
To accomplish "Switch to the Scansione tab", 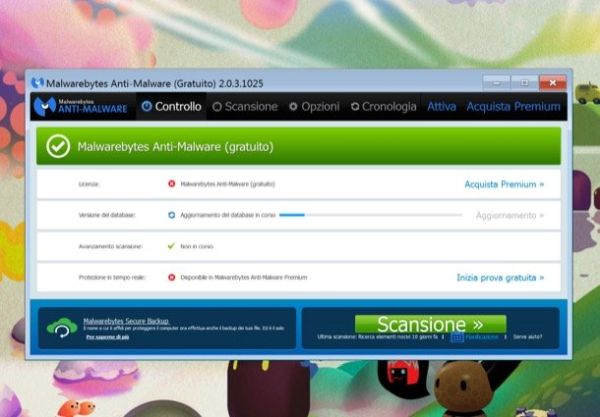I will (245, 106).
